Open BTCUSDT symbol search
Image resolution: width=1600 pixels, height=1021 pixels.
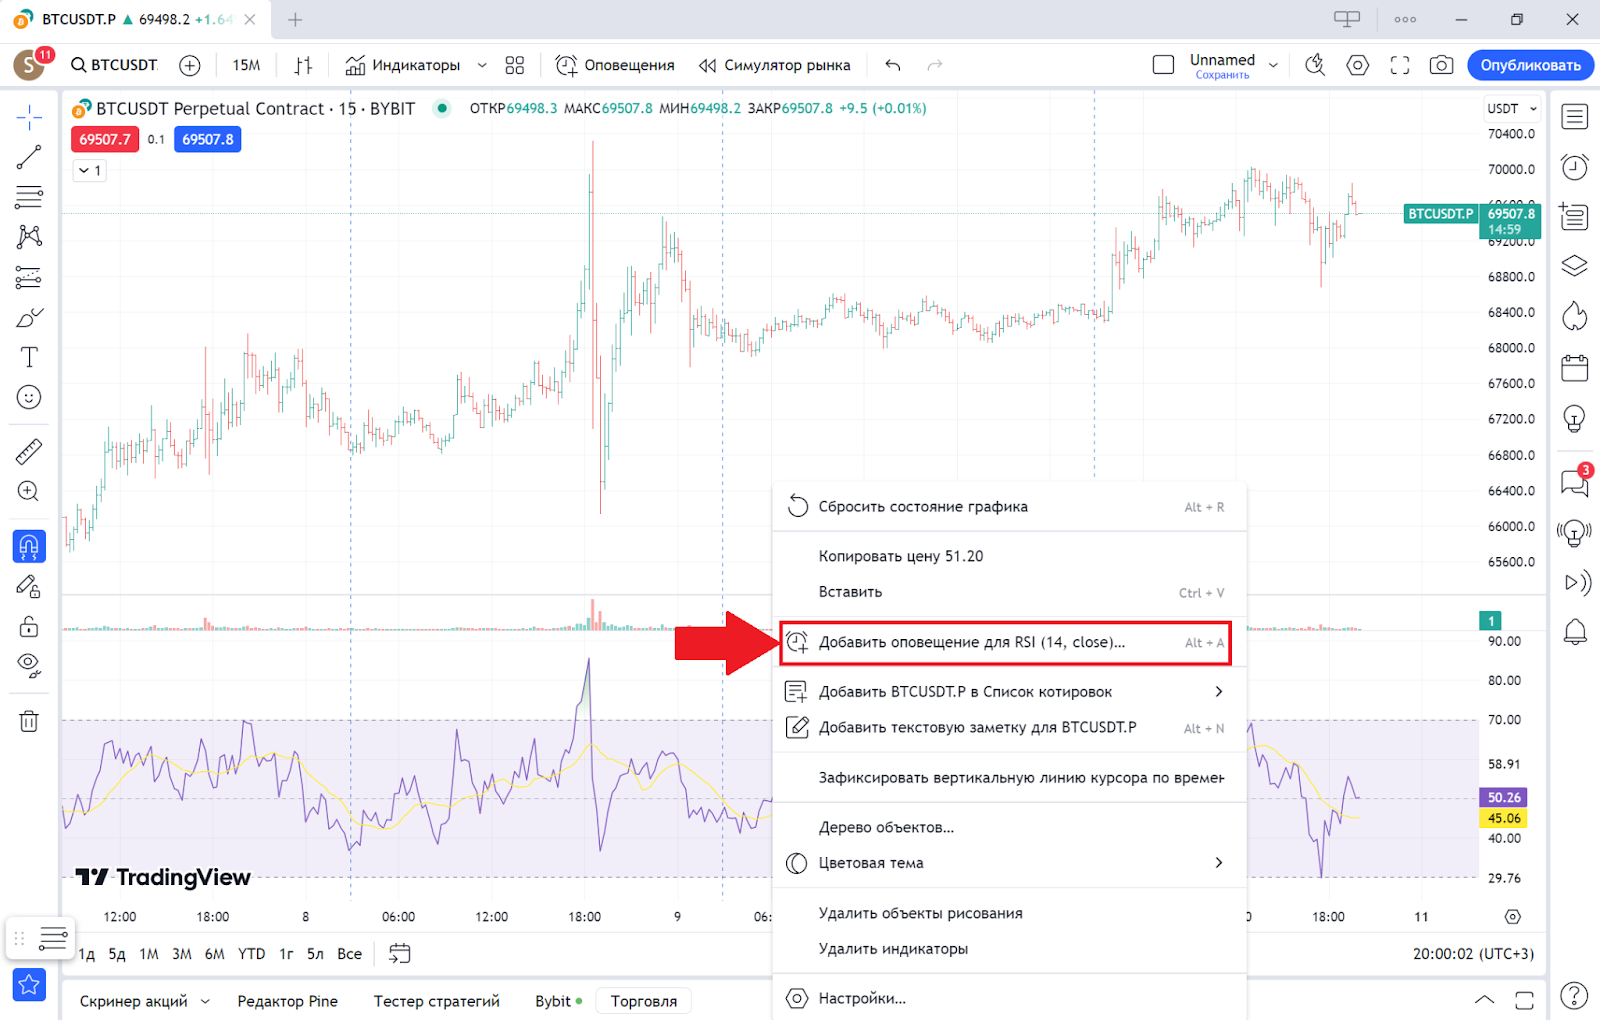(115, 65)
